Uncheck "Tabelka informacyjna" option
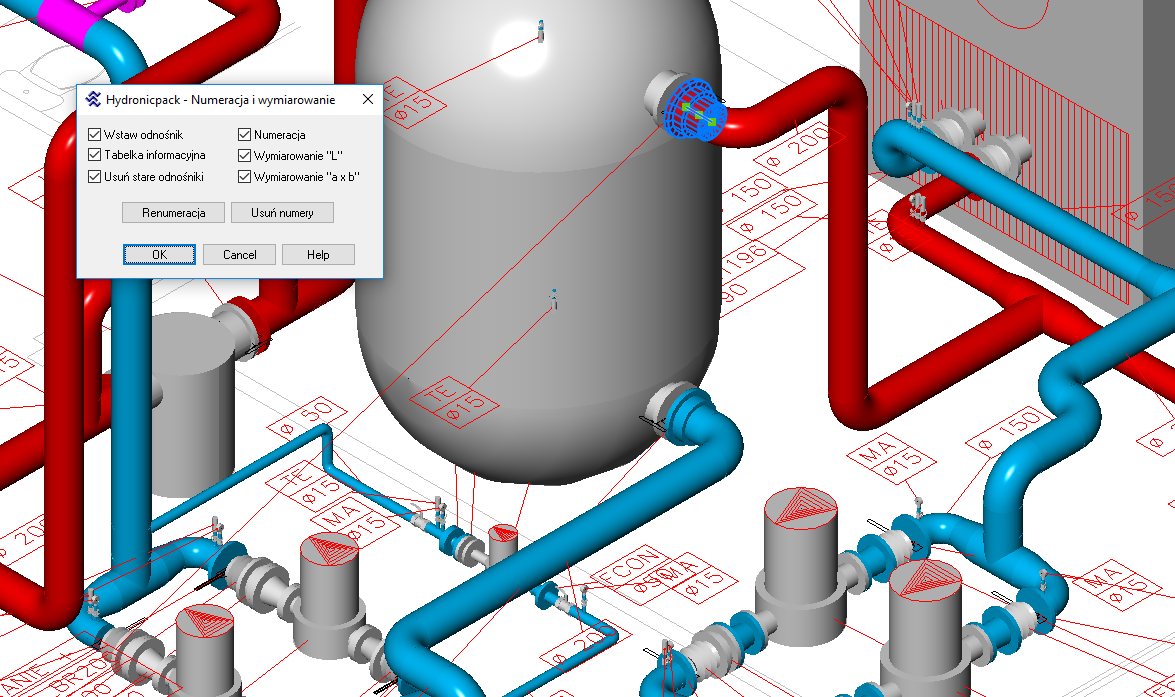 pos(95,155)
